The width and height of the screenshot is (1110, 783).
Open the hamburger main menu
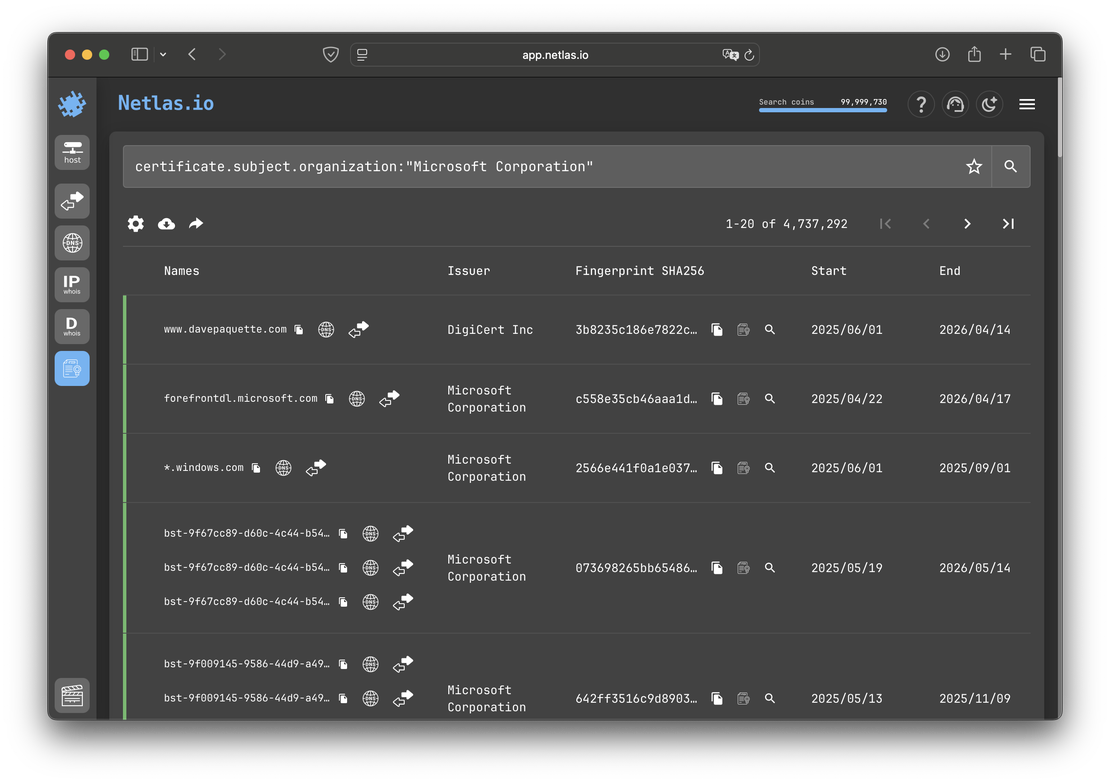[1027, 104]
